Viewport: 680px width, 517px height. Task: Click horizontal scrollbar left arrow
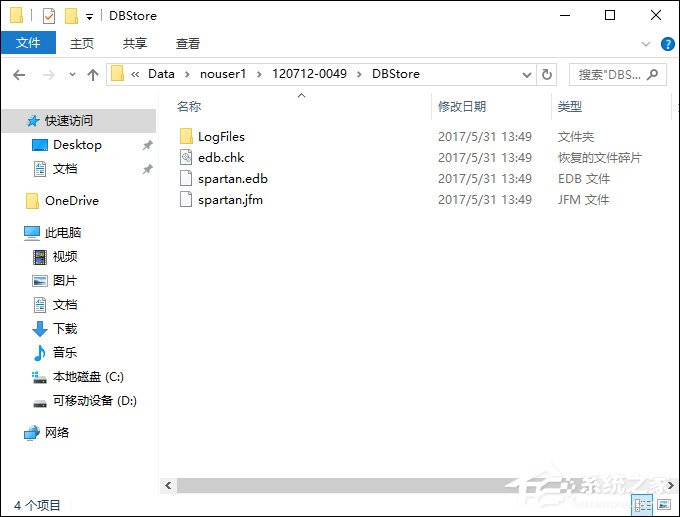pyautogui.click(x=168, y=486)
